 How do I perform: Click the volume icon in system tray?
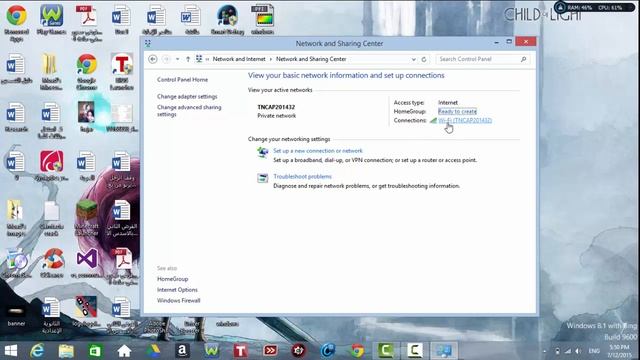[578, 351]
